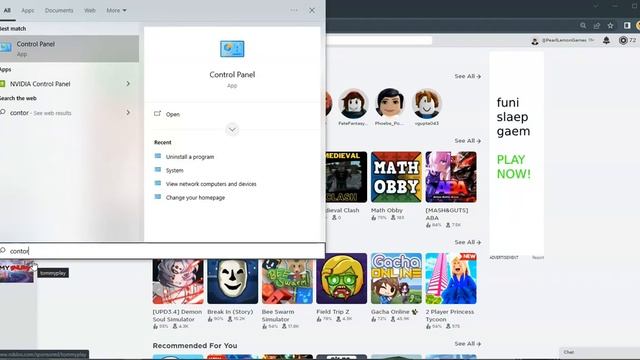The width and height of the screenshot is (640, 360).
Task: Click See All above Gacha Online row
Action: click(468, 242)
